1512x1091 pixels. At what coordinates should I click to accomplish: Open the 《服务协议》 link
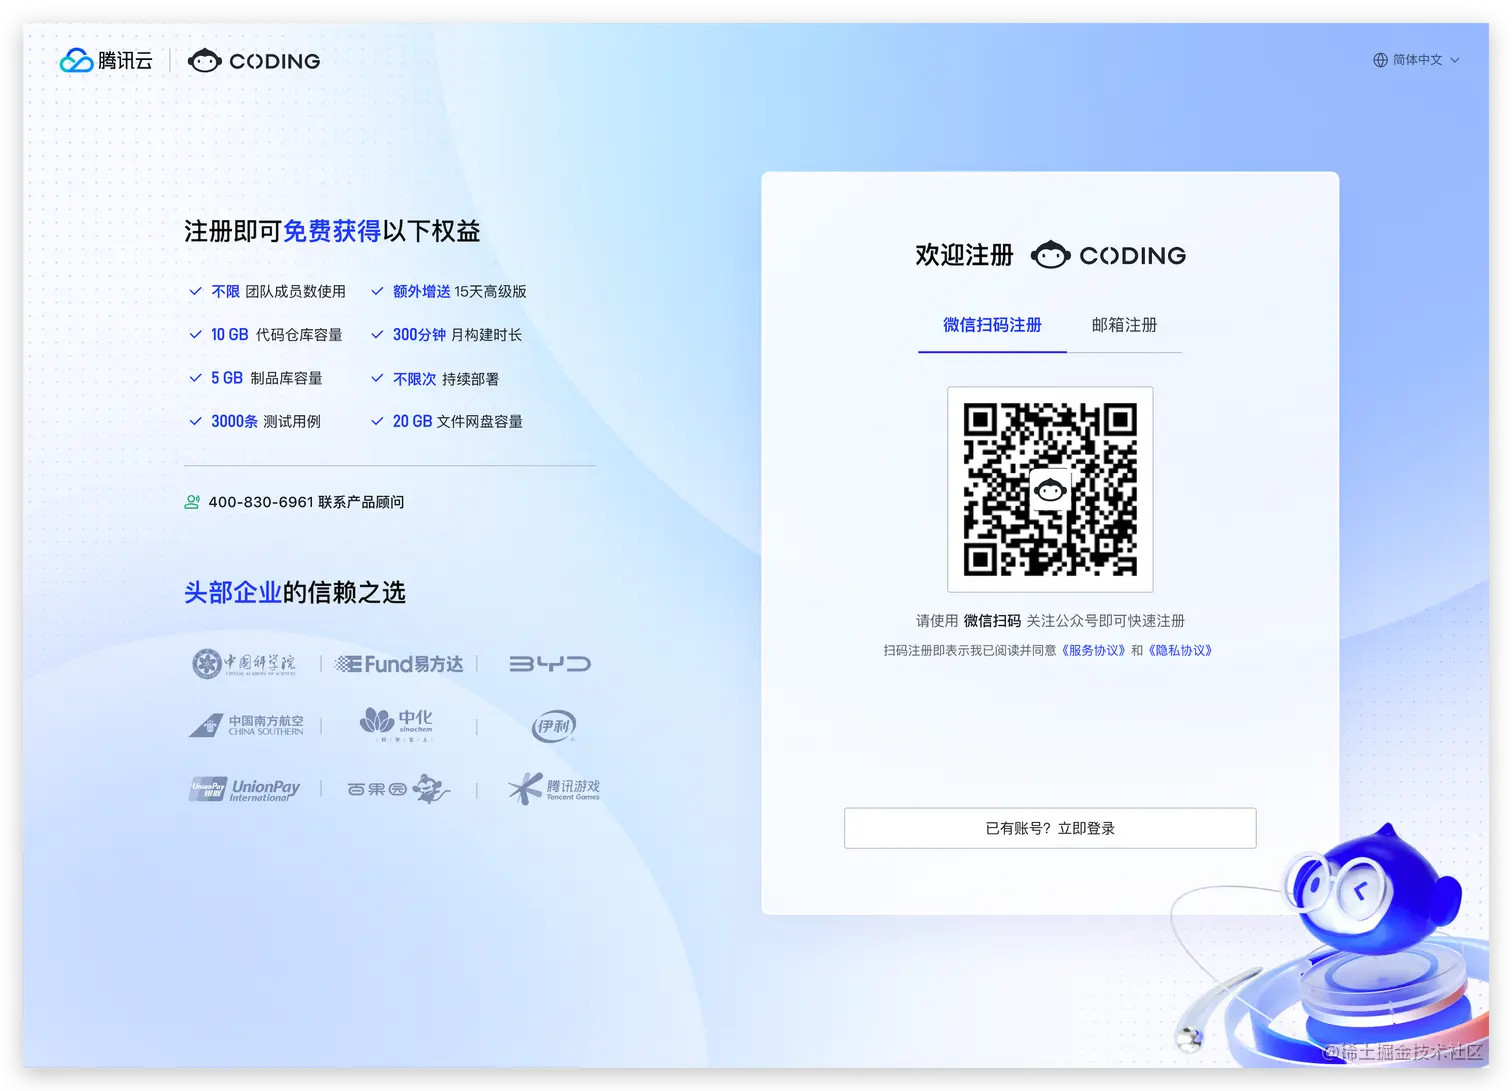[1092, 650]
